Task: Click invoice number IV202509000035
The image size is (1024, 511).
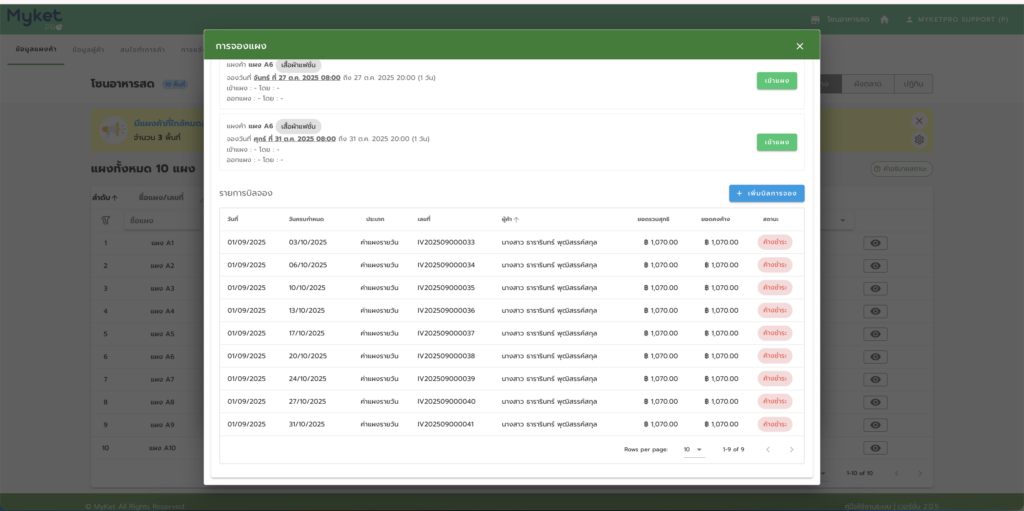Action: point(446,288)
